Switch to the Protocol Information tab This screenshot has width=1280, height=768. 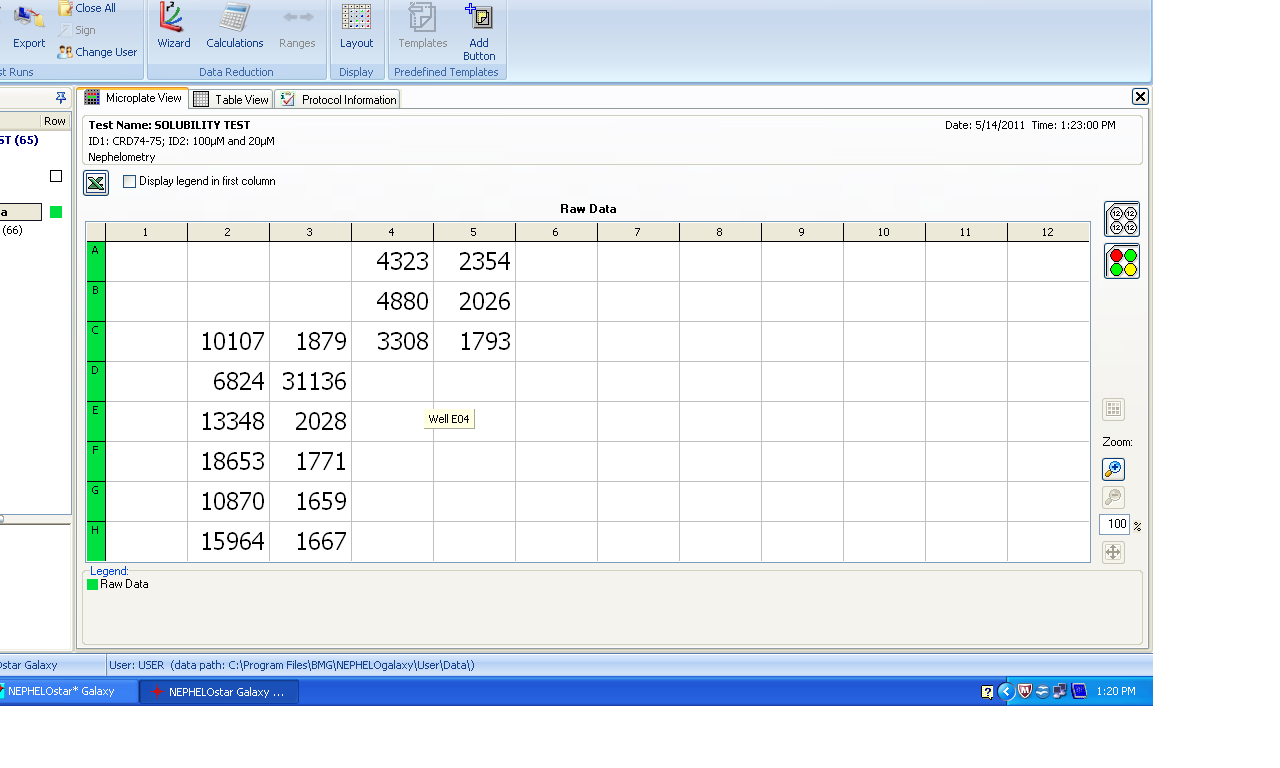[x=338, y=99]
